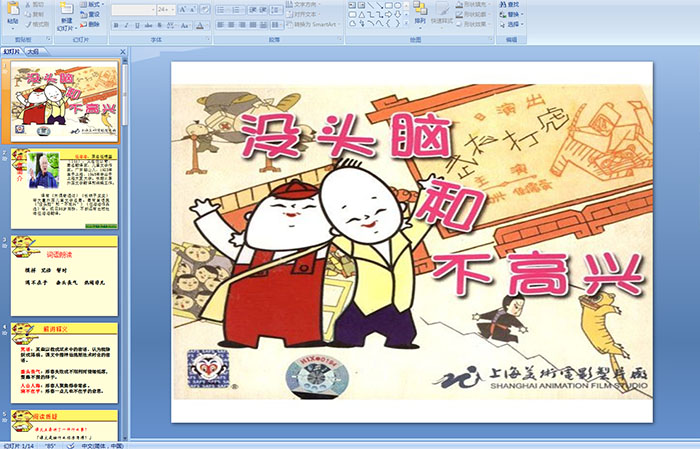Open the bullets list dropdown
The height and width of the screenshot is (449, 700).
pos(223,10)
